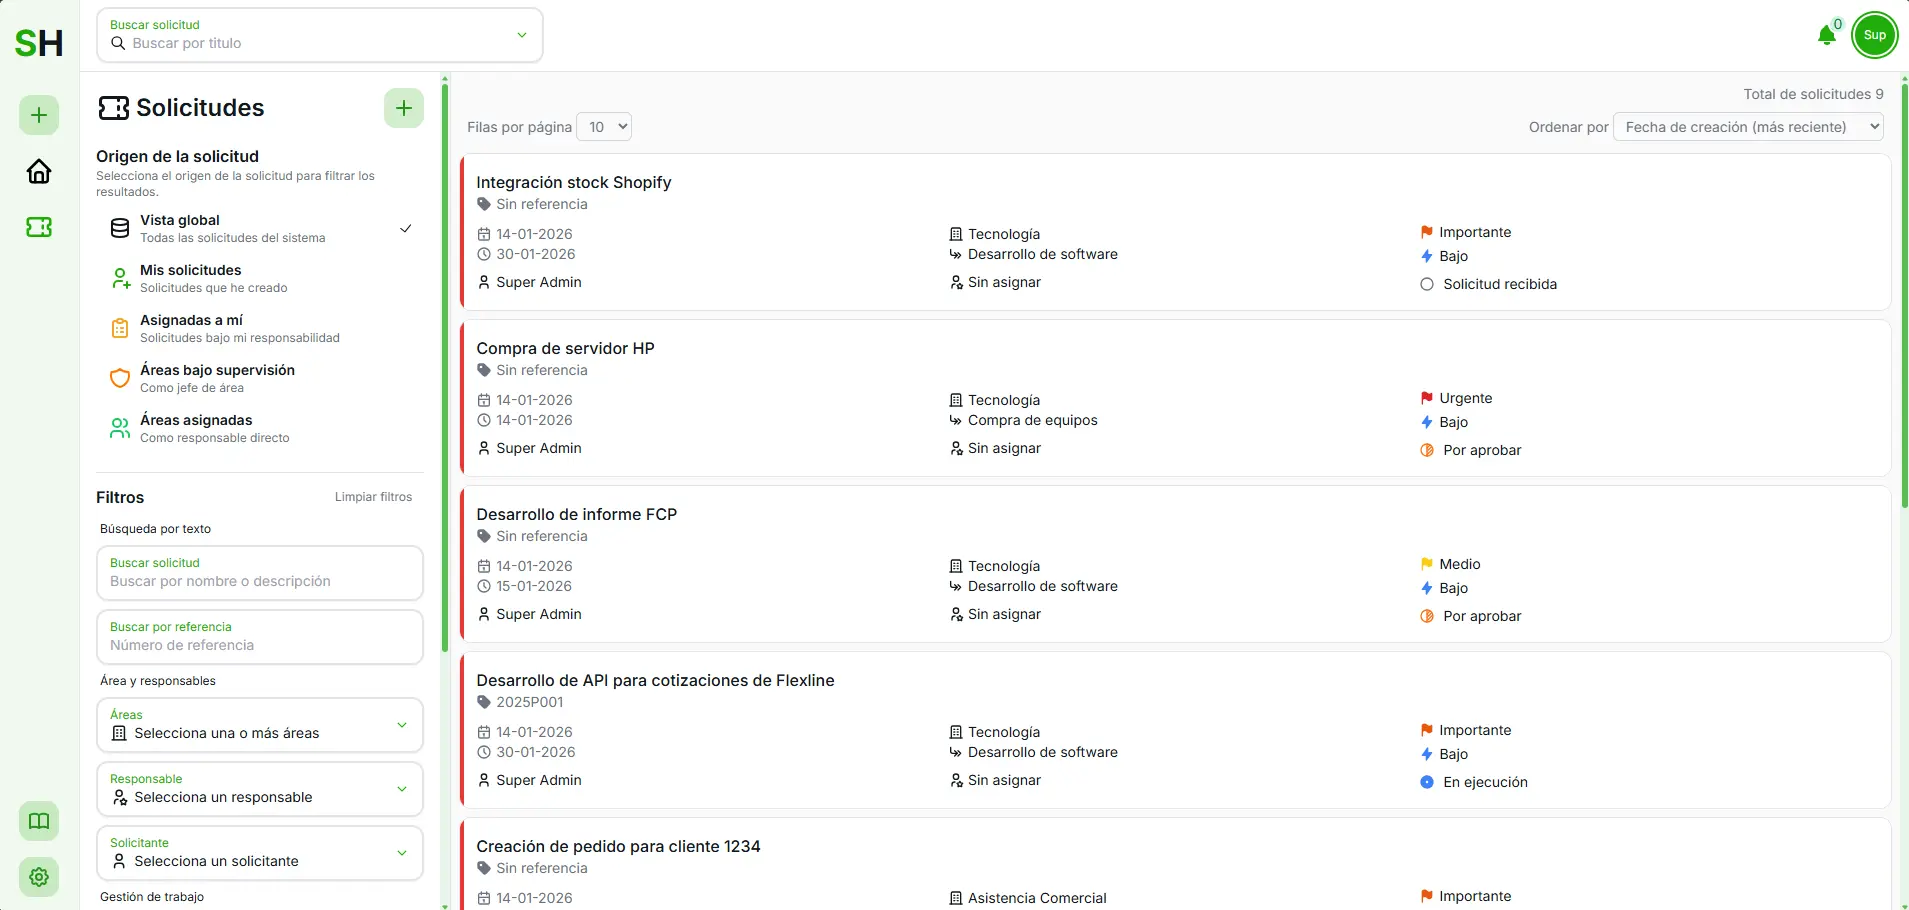Click the clipboard icon for Asignadas a mí
The image size is (1909, 910).
tap(120, 328)
